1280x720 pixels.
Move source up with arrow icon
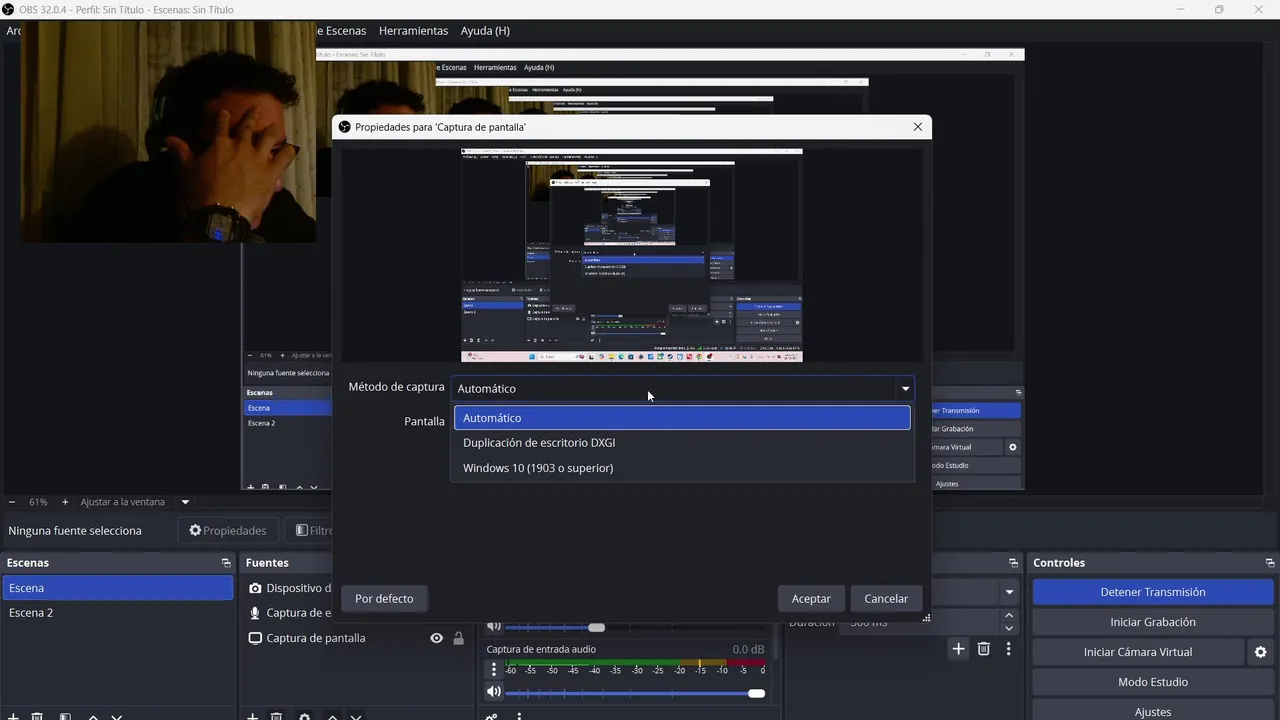tap(332, 716)
